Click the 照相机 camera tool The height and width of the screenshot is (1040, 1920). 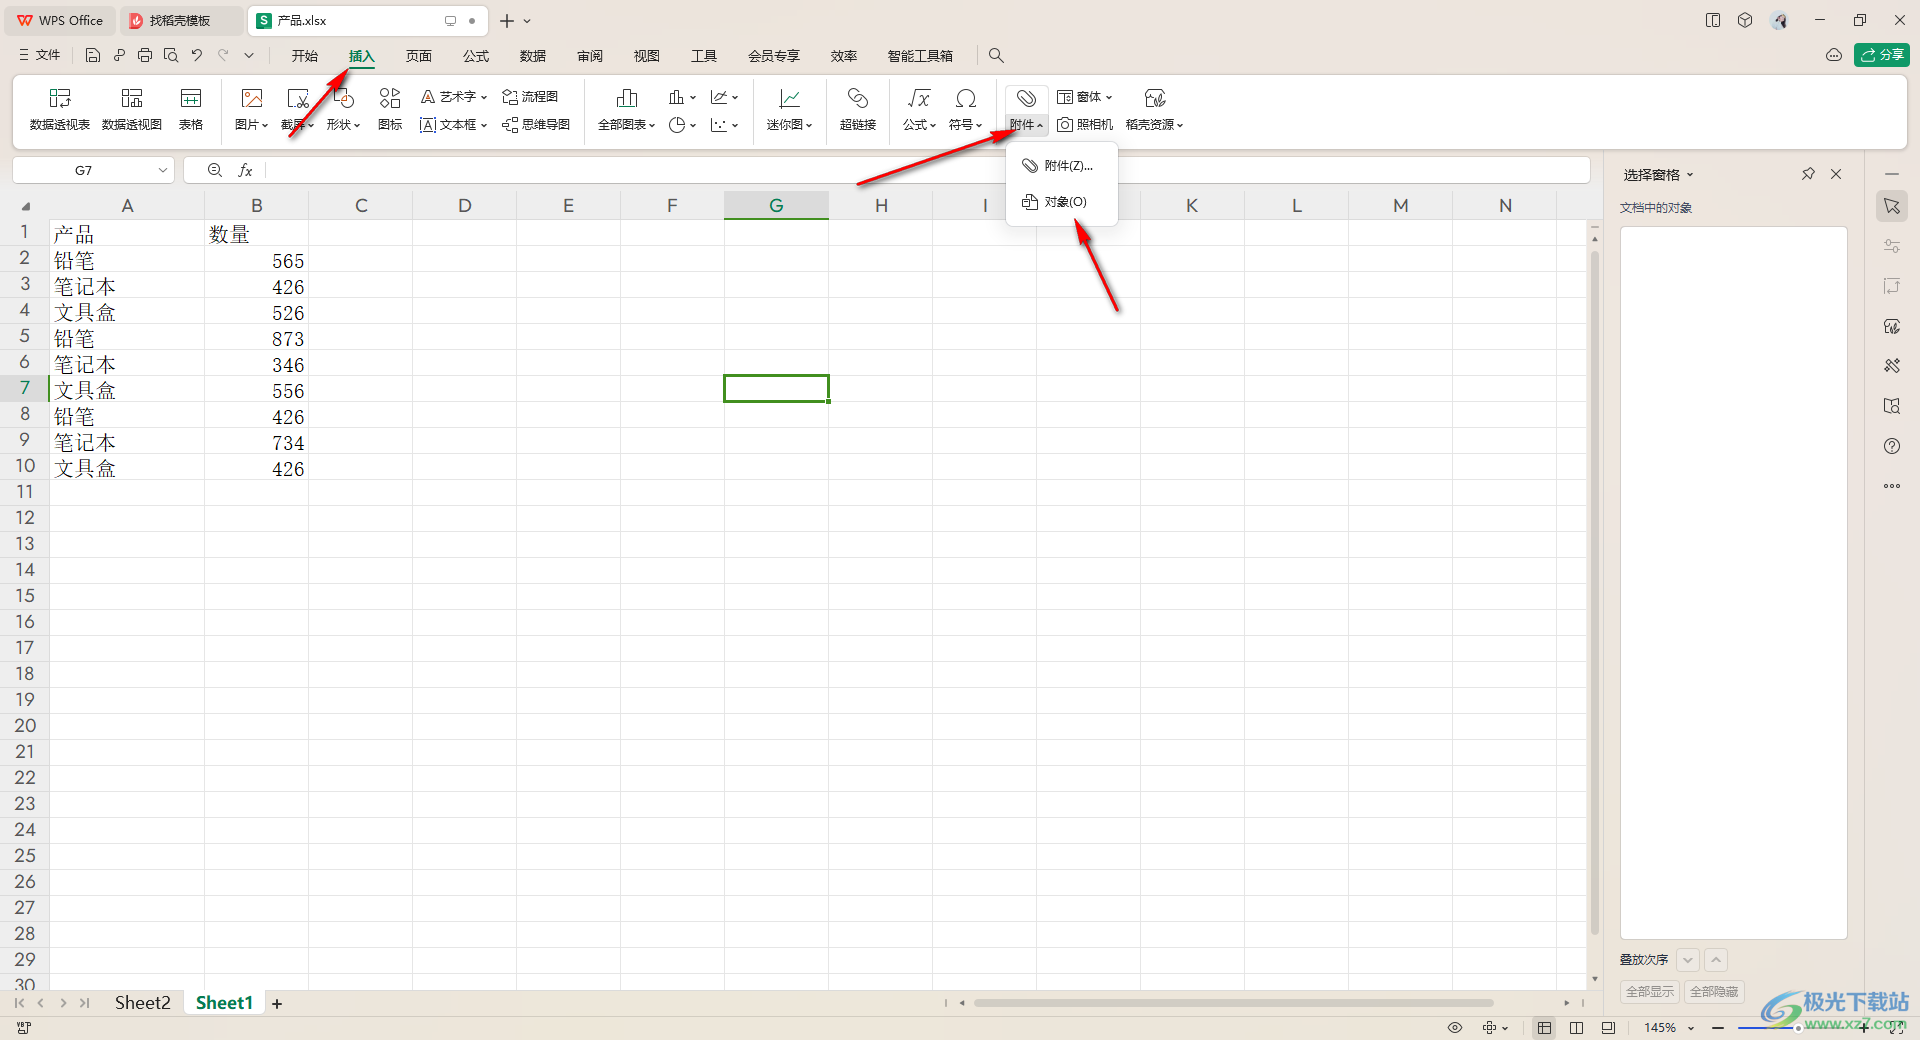[1085, 124]
